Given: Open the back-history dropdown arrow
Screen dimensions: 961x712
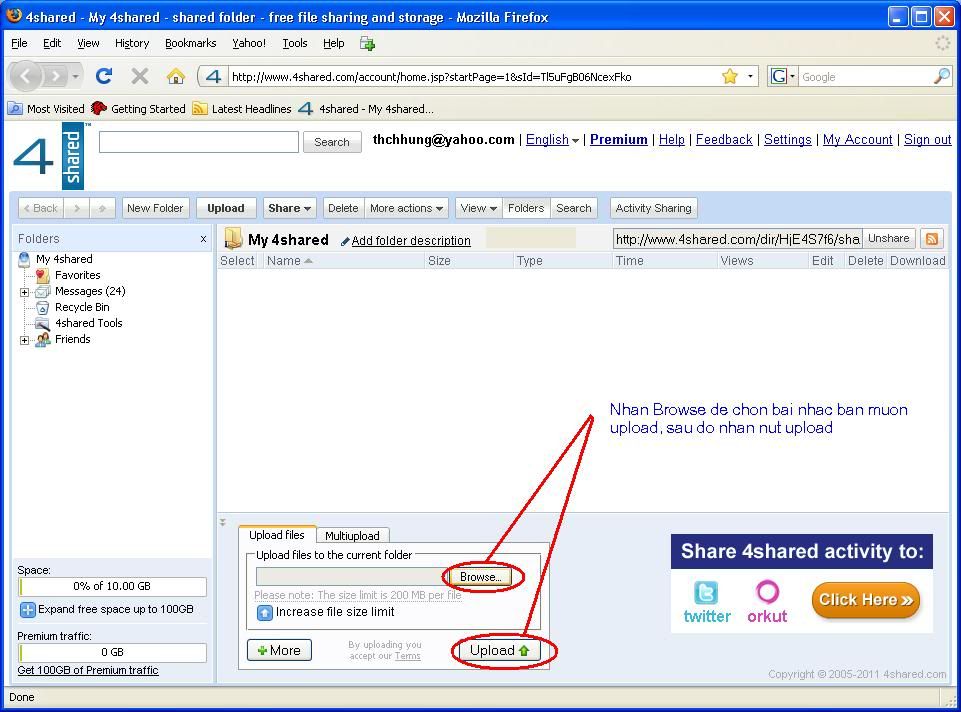Looking at the screenshot, I should tap(75, 77).
